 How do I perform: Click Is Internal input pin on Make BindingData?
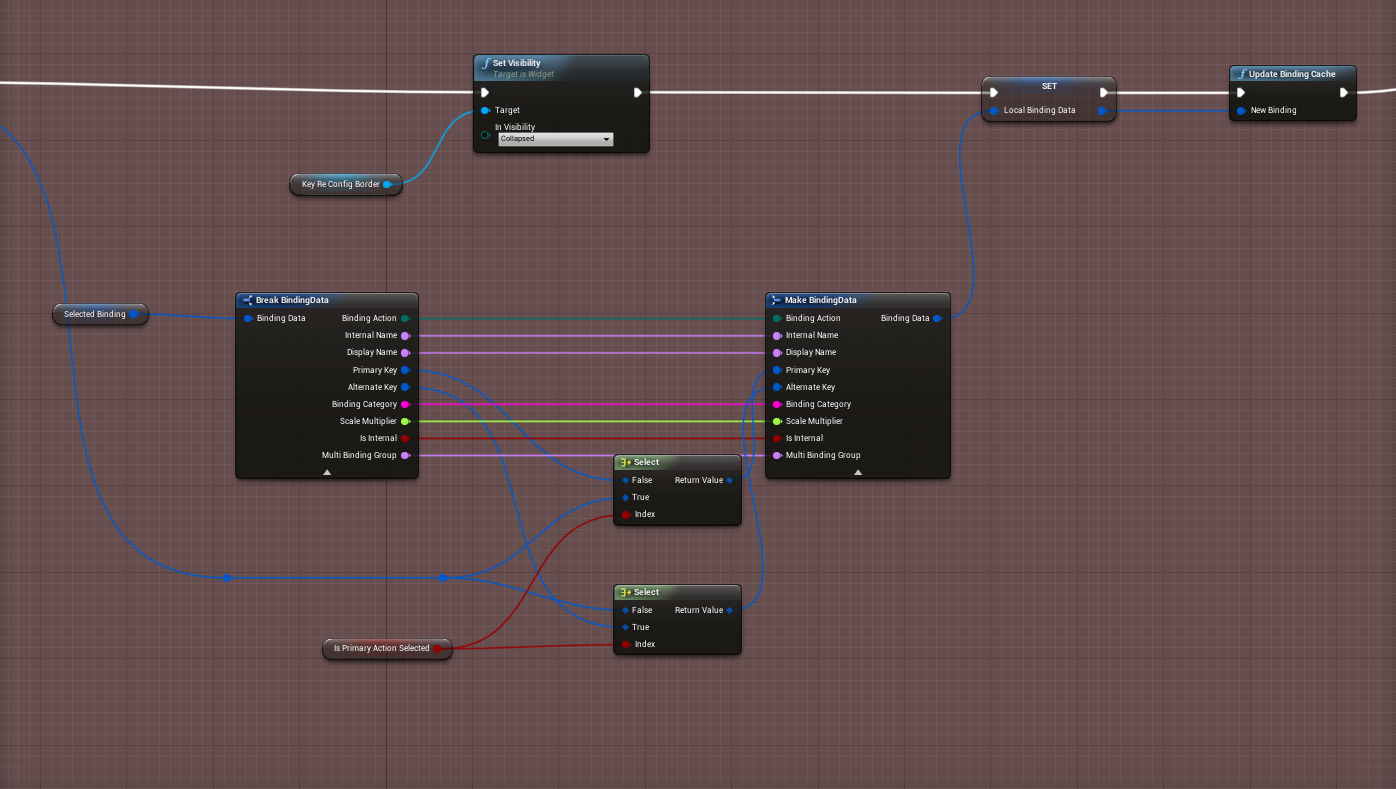(x=777, y=438)
